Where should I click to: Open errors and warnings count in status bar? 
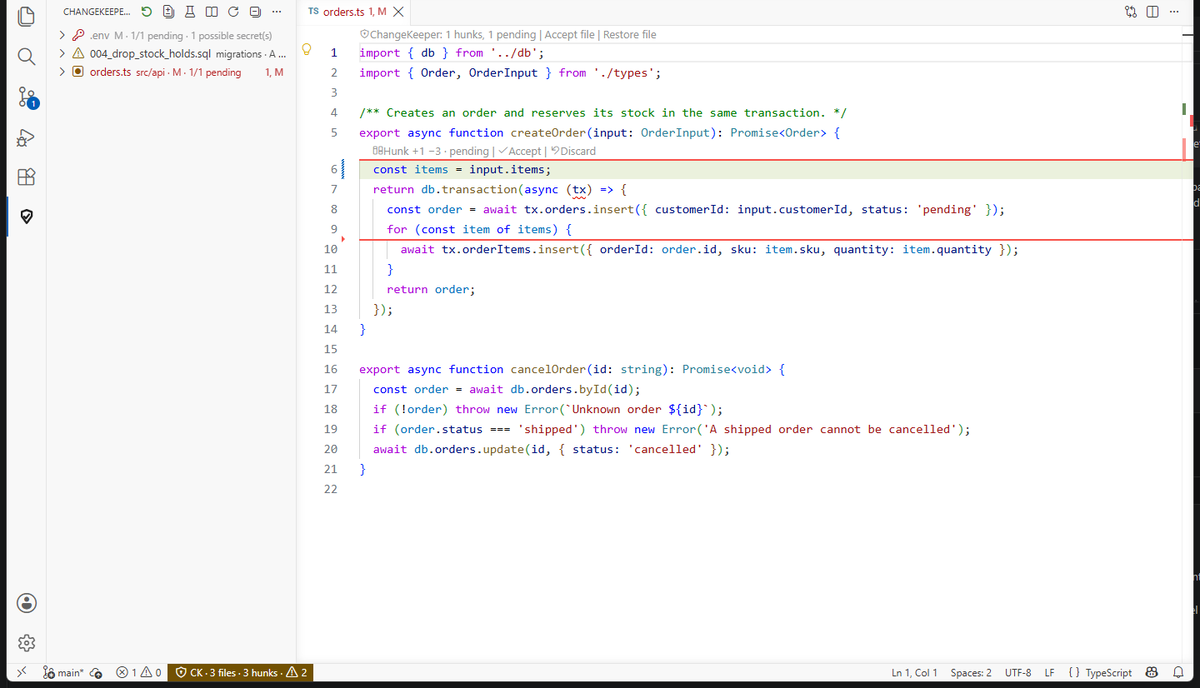tap(138, 673)
